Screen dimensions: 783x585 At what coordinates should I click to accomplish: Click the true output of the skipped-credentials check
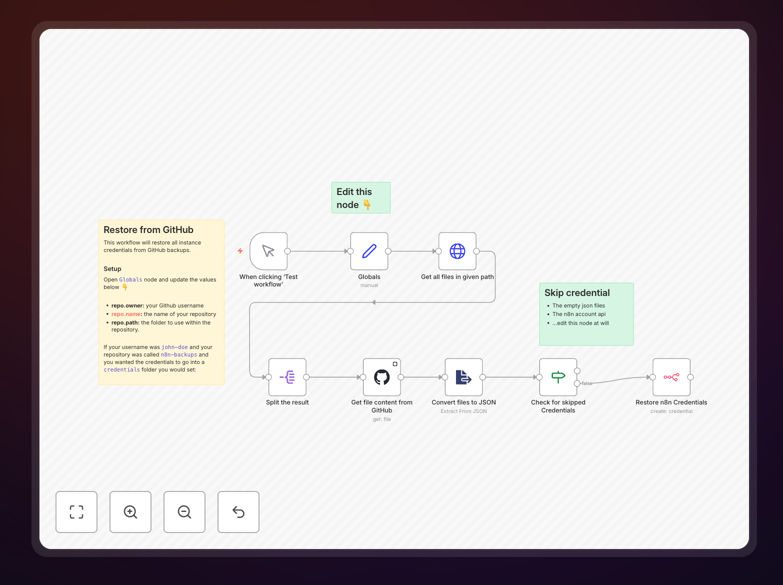point(577,371)
